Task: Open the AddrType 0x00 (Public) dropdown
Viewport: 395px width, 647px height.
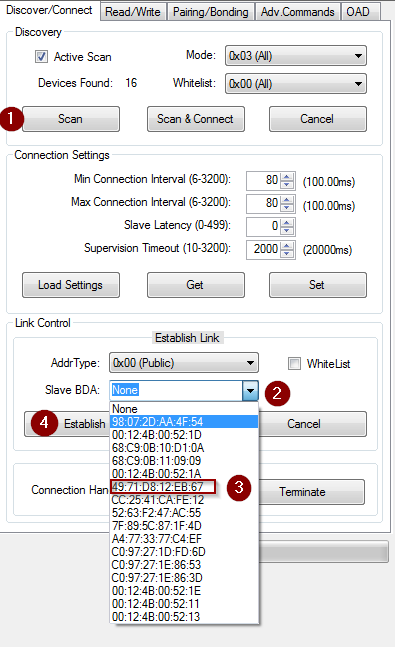Action: click(184, 363)
